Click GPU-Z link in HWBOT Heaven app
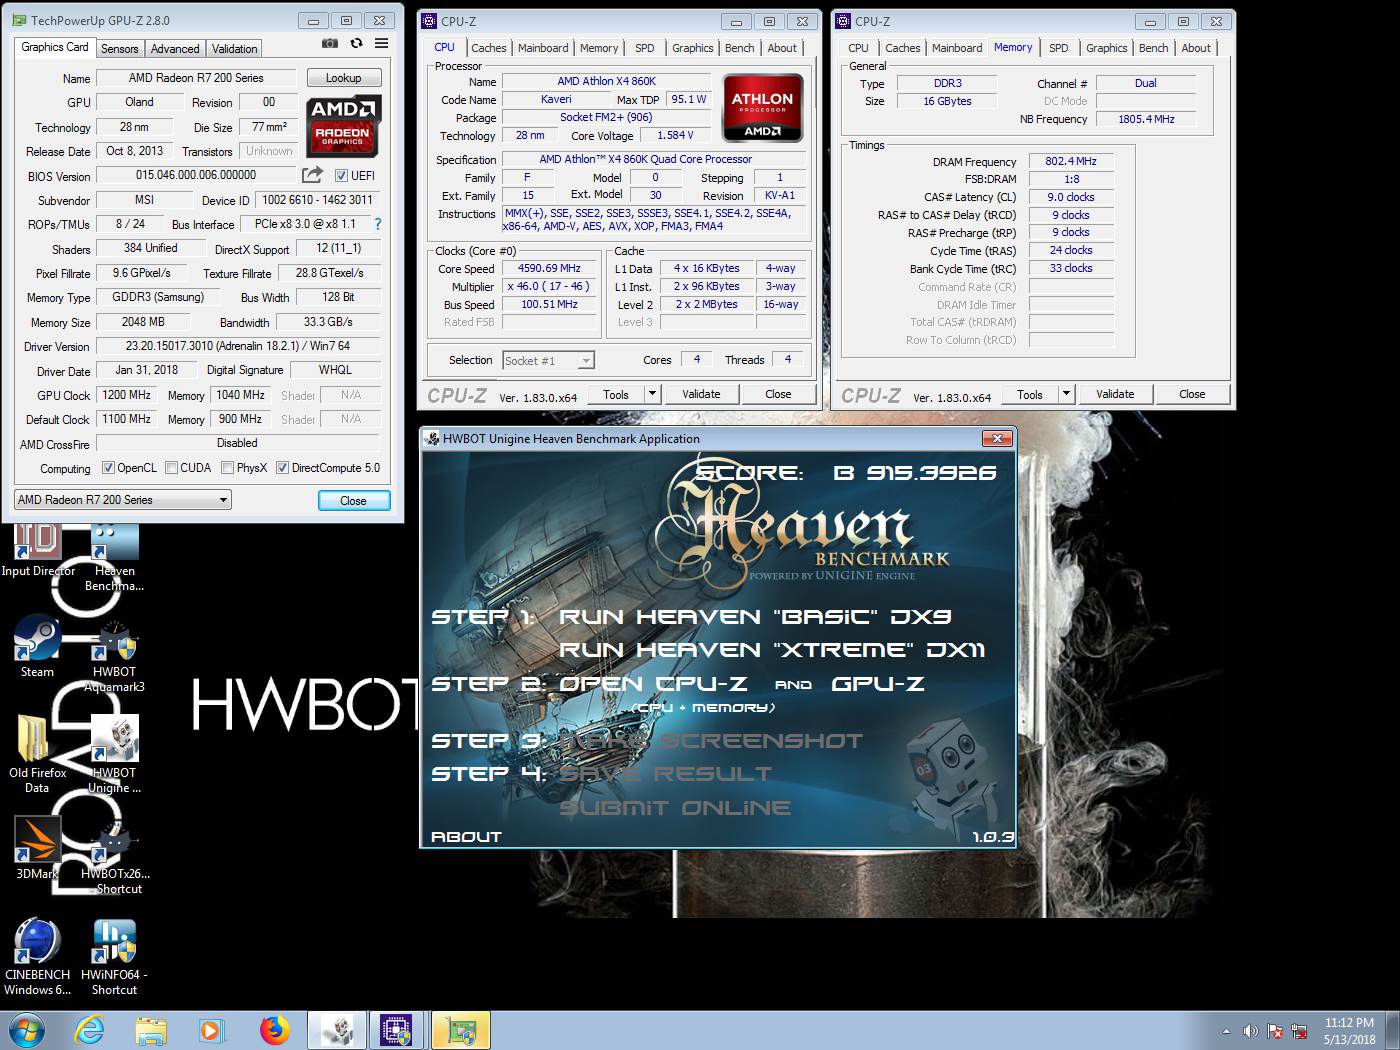 click(x=878, y=684)
